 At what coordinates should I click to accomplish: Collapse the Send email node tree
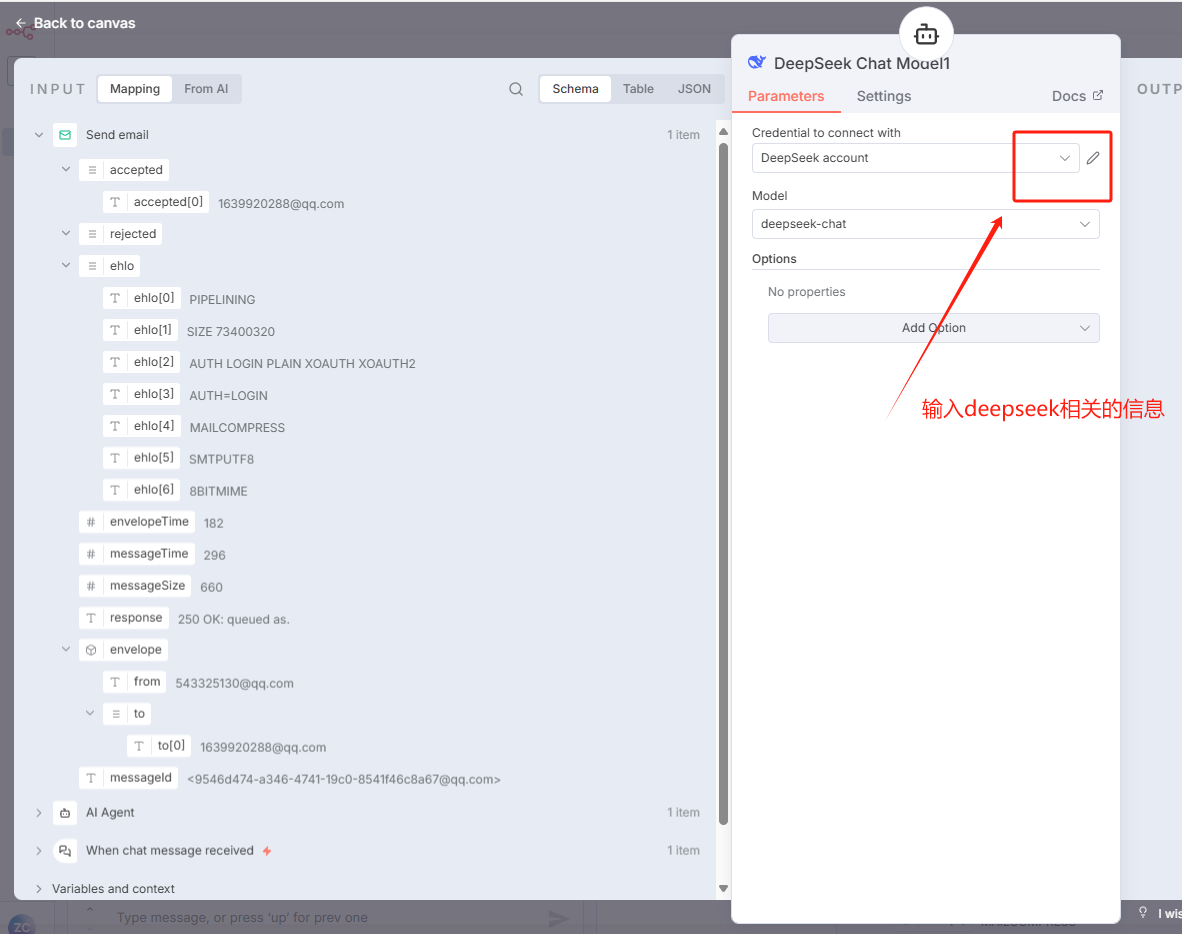(39, 135)
